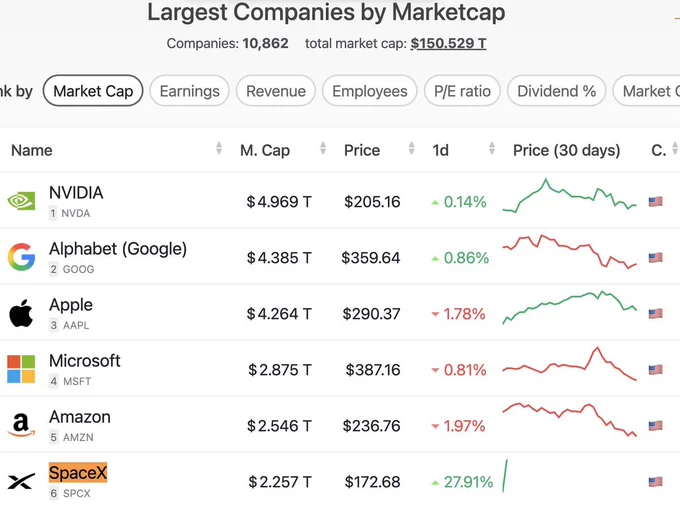The height and width of the screenshot is (505, 680).
Task: Click the Microsoft four-square logo
Action: point(21,369)
